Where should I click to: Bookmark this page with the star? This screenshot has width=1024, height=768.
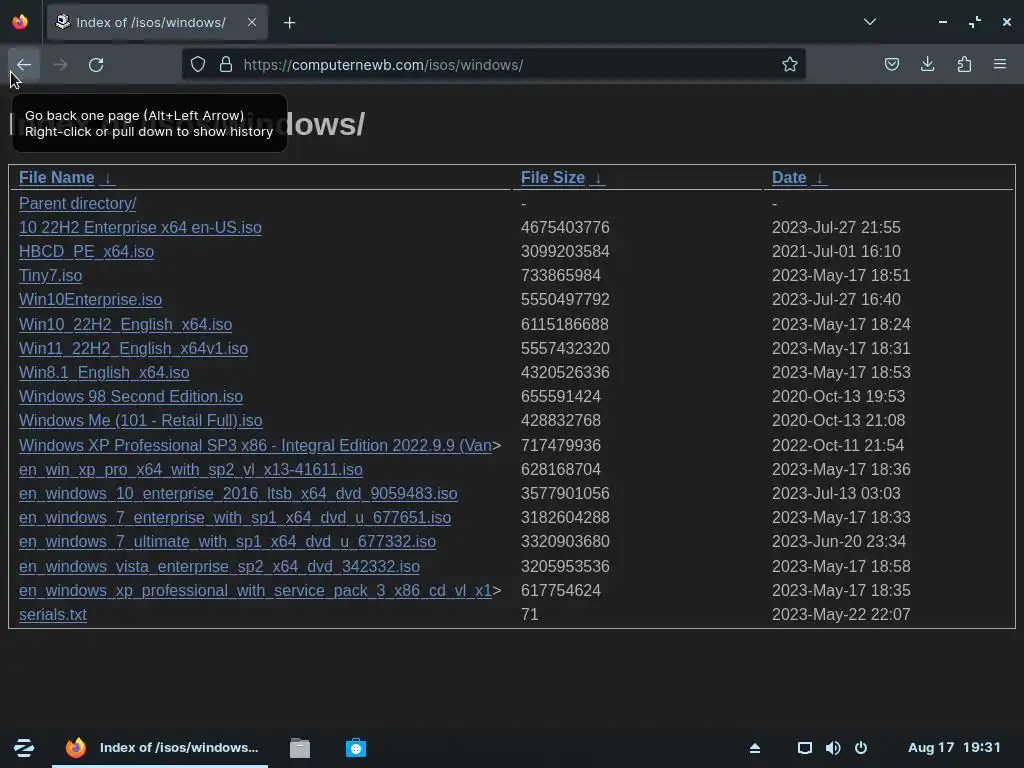click(790, 65)
